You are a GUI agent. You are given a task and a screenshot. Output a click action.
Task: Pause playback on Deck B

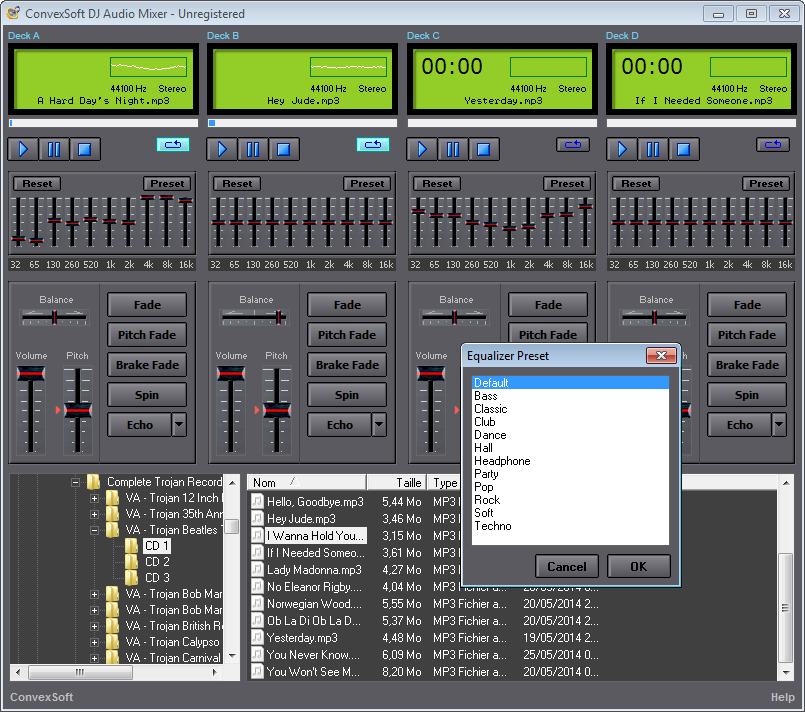coord(253,149)
